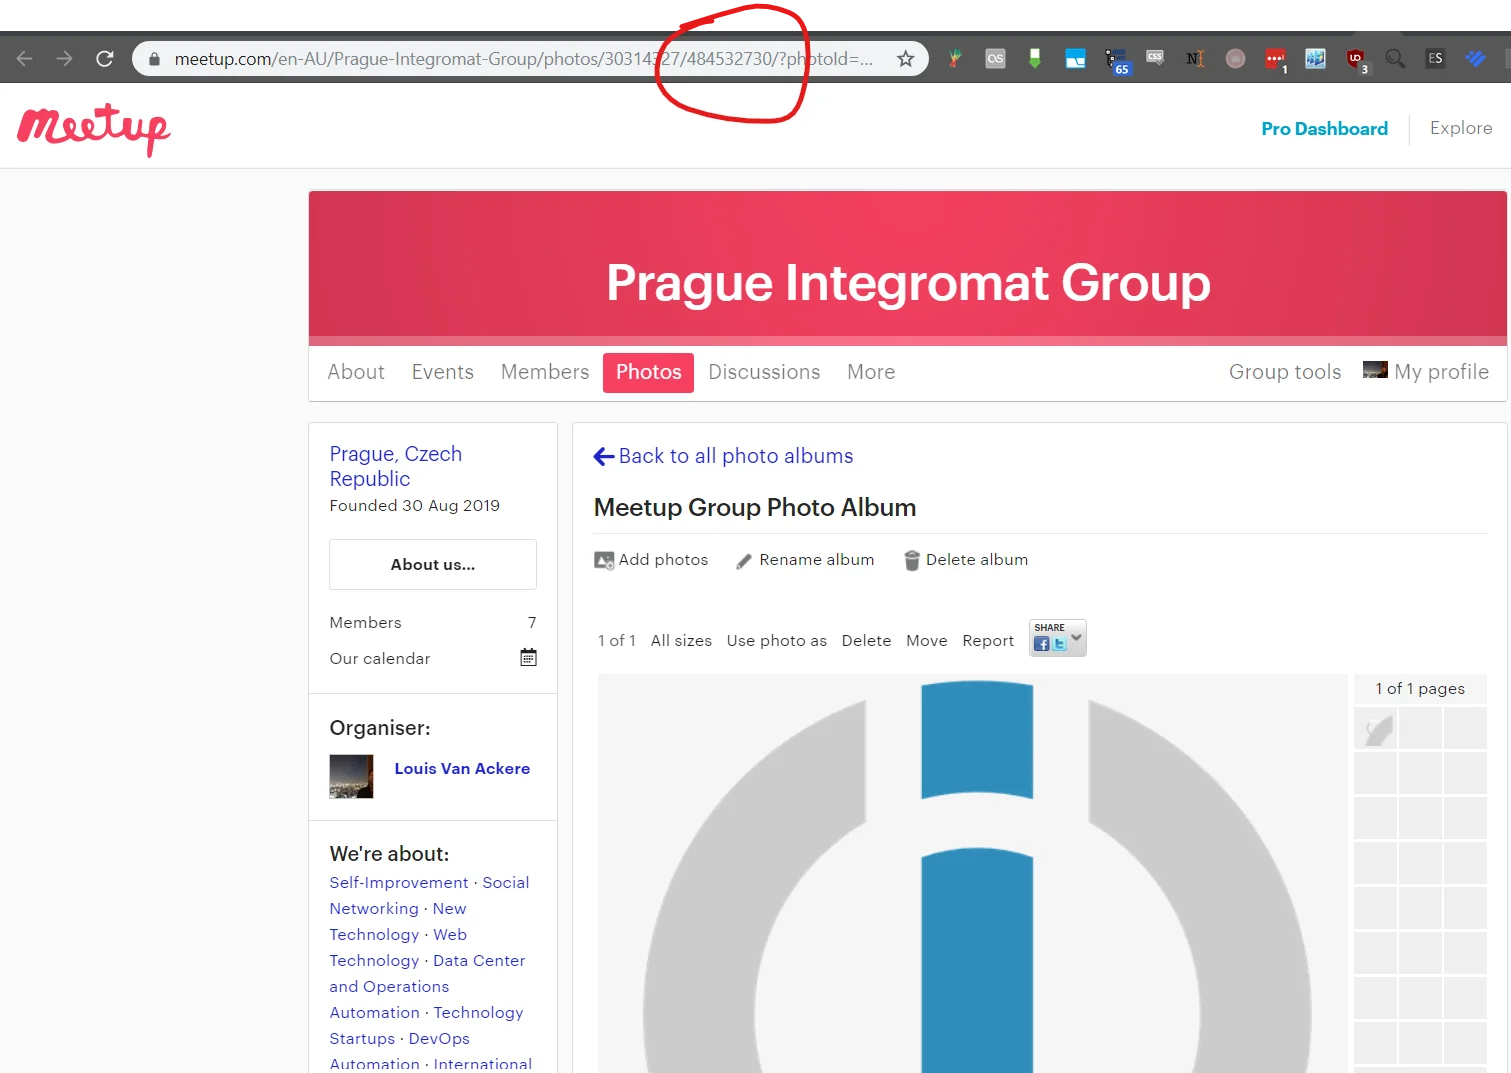The width and height of the screenshot is (1511, 1073).
Task: Share the photo on Twitter
Action: [x=1059, y=644]
